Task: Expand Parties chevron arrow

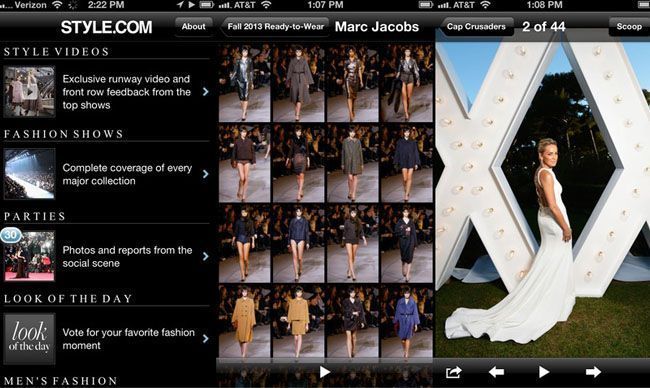Action: coord(206,256)
